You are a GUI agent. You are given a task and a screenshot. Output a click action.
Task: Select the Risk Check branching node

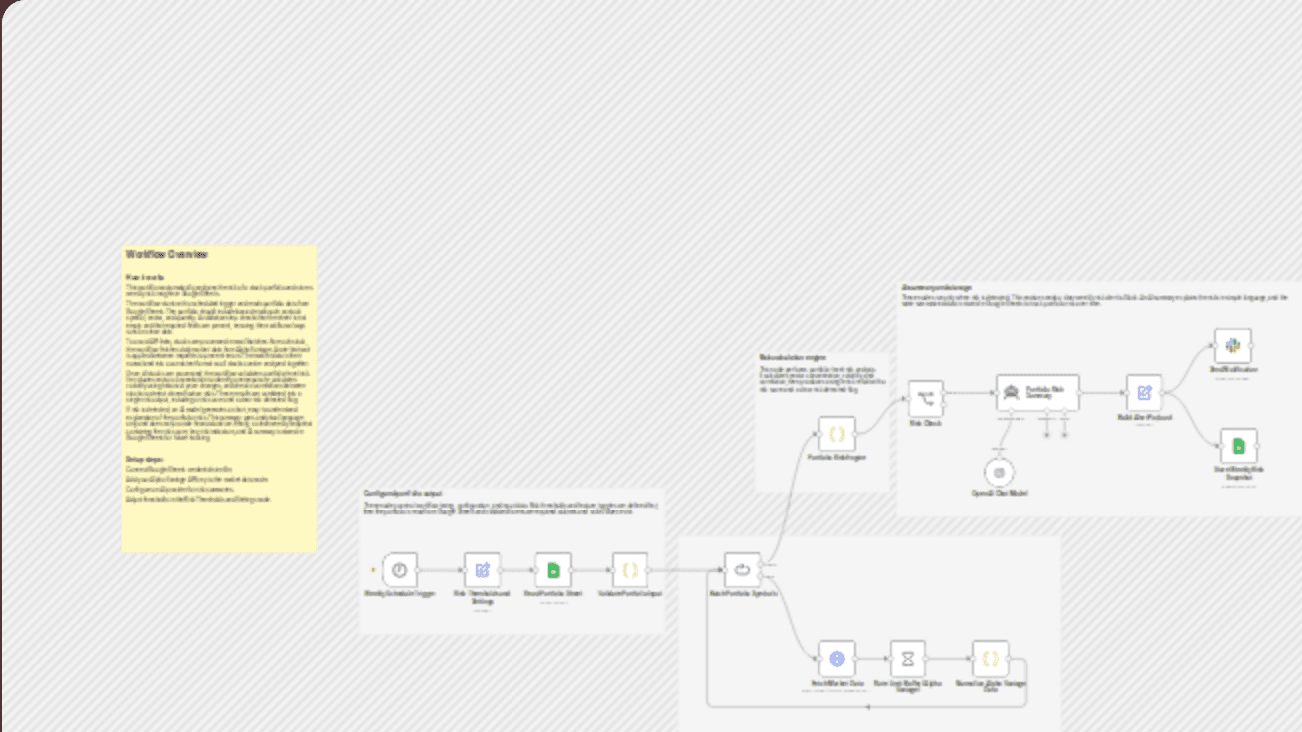coord(926,398)
